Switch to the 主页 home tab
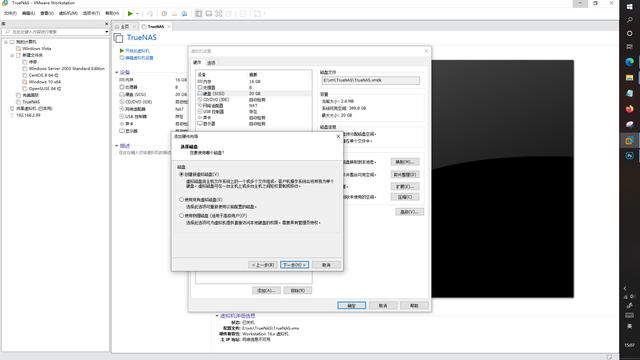 click(x=124, y=27)
